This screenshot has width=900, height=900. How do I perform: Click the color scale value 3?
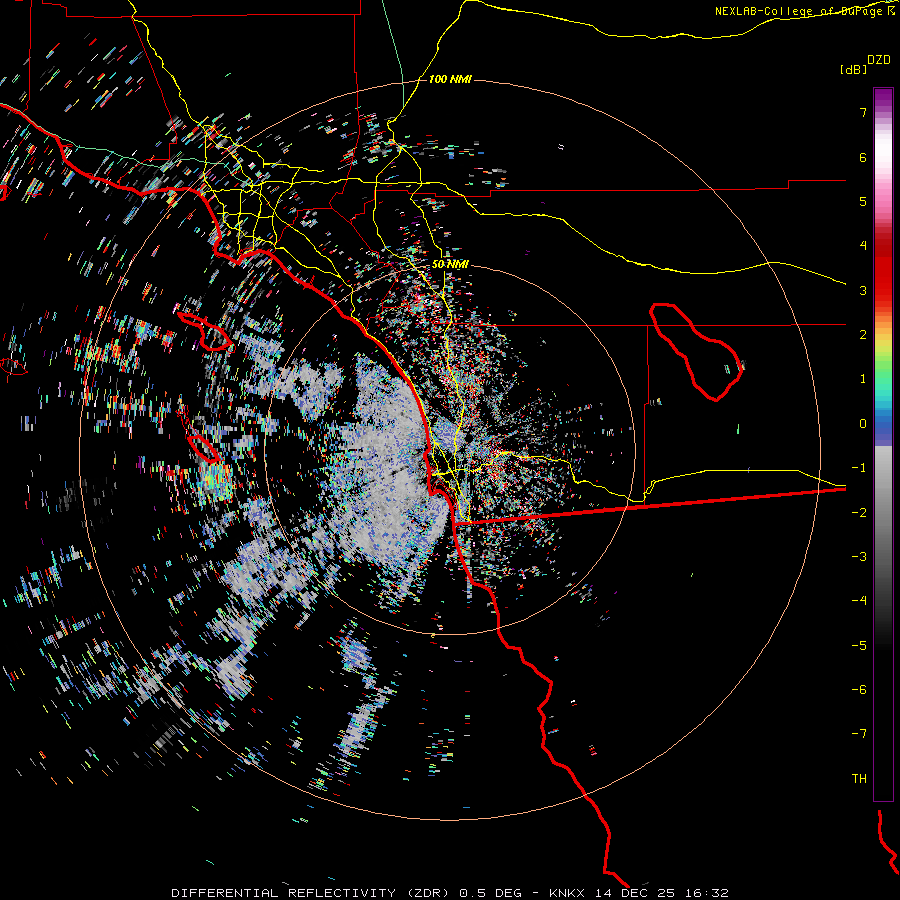(863, 290)
